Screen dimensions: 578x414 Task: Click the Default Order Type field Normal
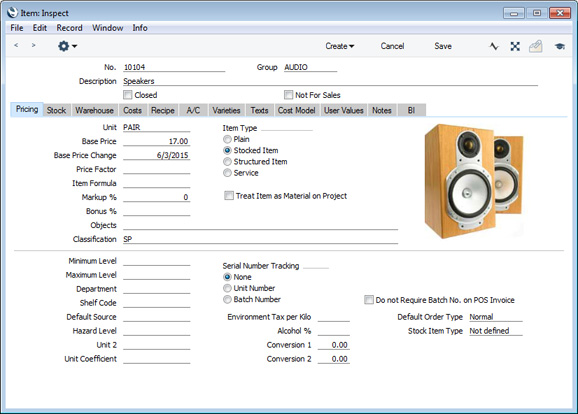496,317
